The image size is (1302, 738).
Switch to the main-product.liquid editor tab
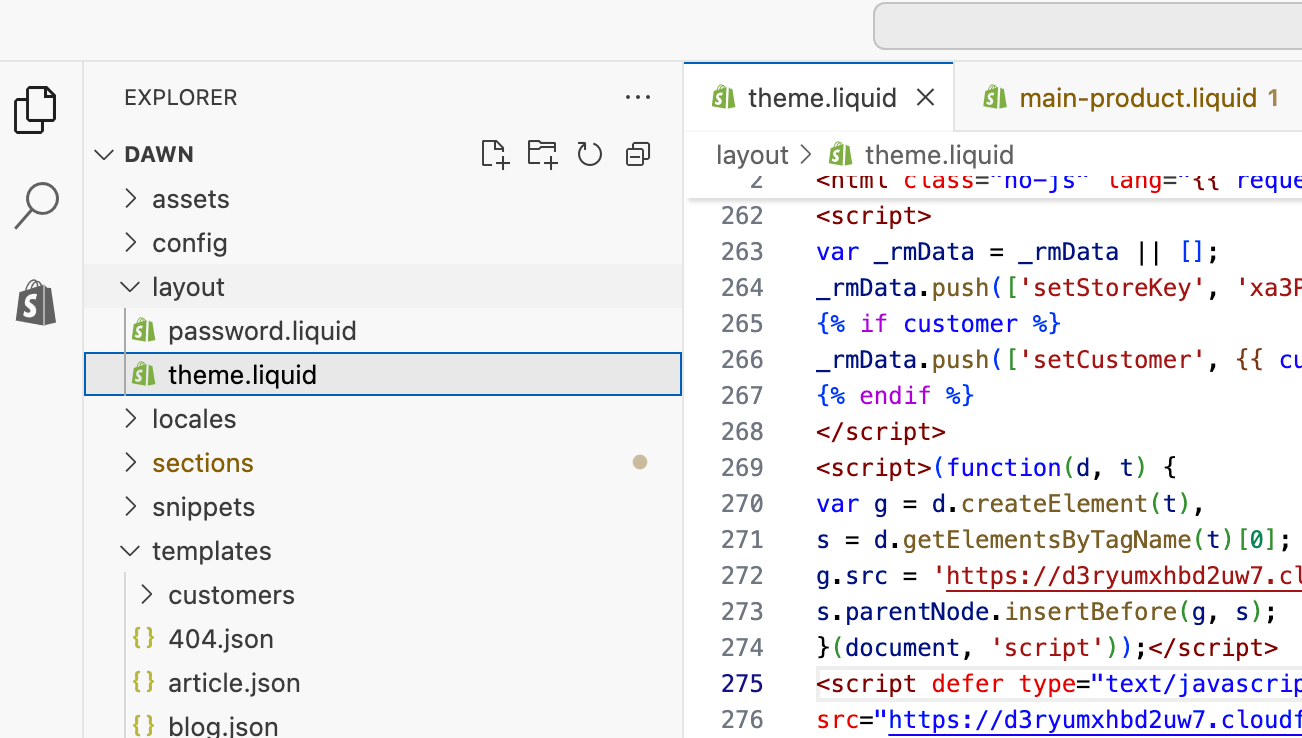1128,97
